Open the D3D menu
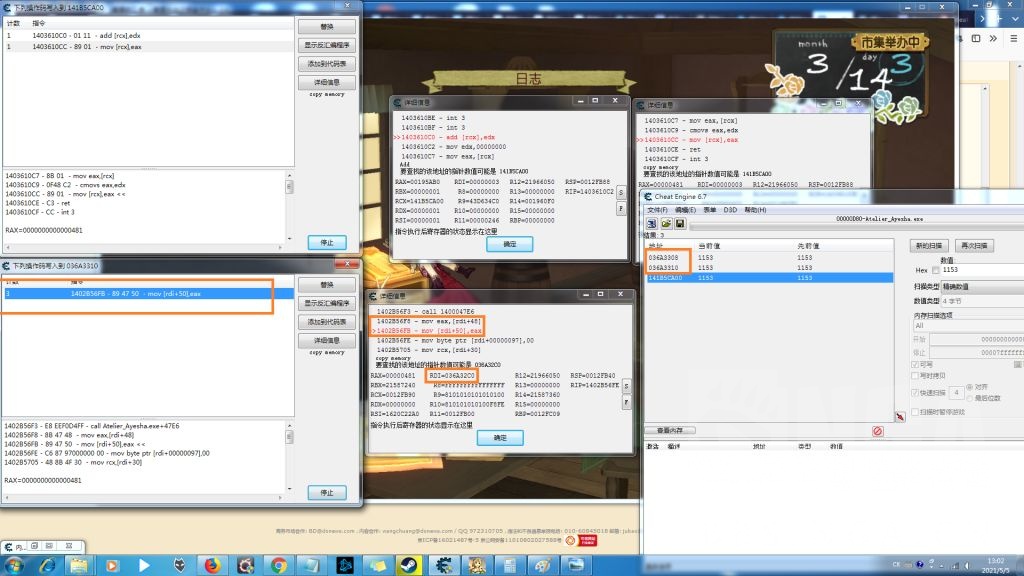The image size is (1024, 576). 731,208
